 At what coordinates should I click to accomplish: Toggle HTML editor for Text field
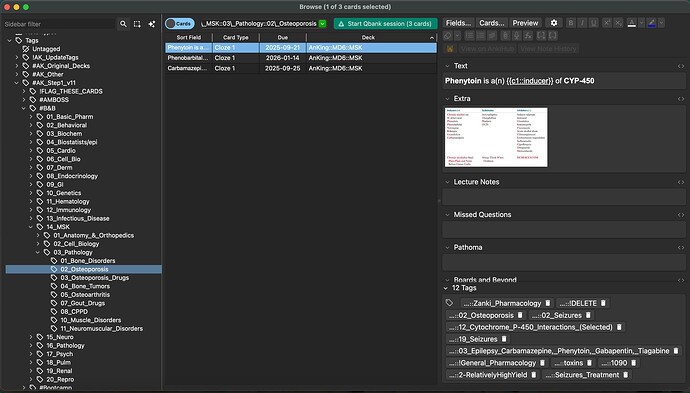681,66
